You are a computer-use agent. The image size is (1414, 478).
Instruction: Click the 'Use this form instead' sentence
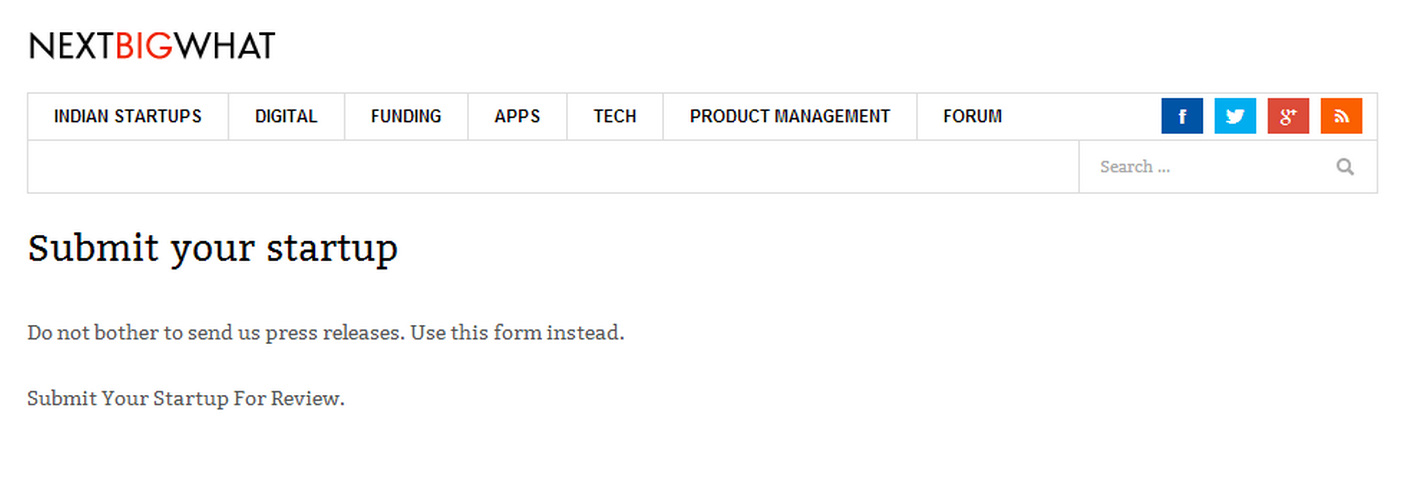tap(518, 332)
